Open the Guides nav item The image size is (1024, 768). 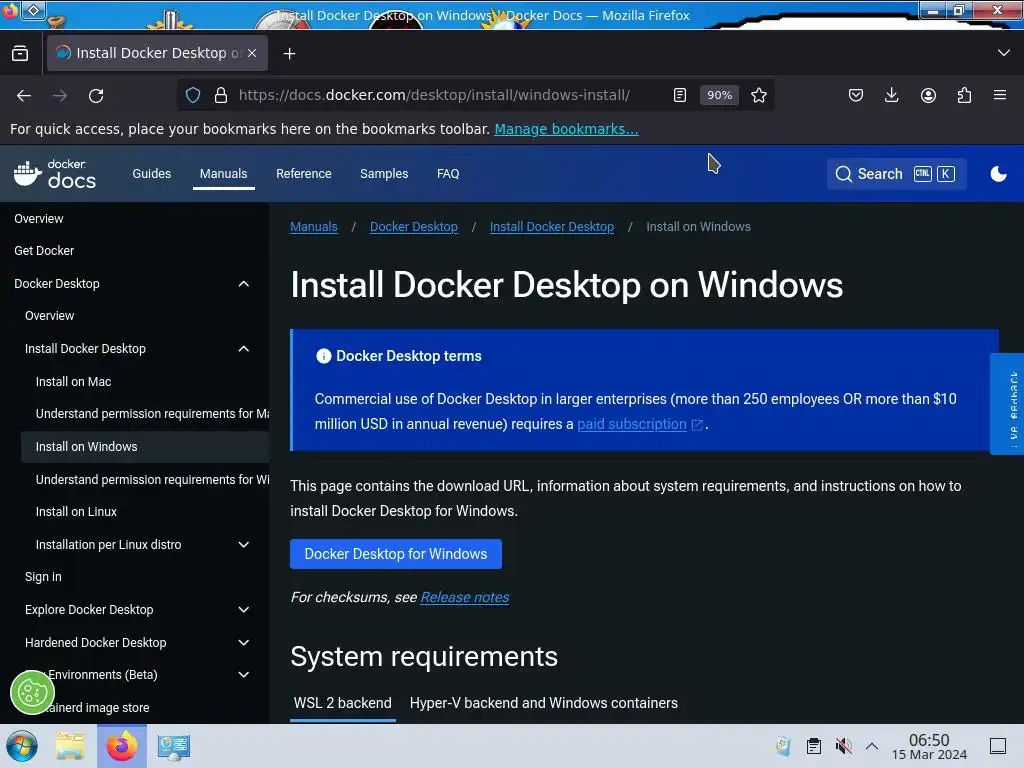pyautogui.click(x=152, y=174)
